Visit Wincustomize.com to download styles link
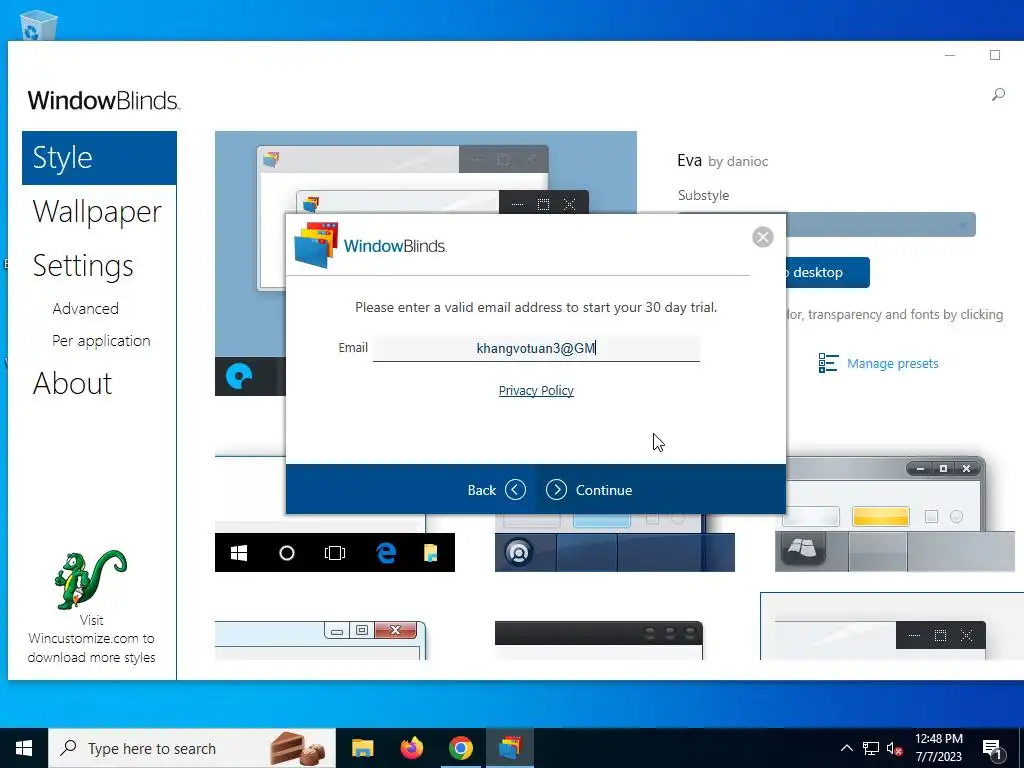 [91, 639]
